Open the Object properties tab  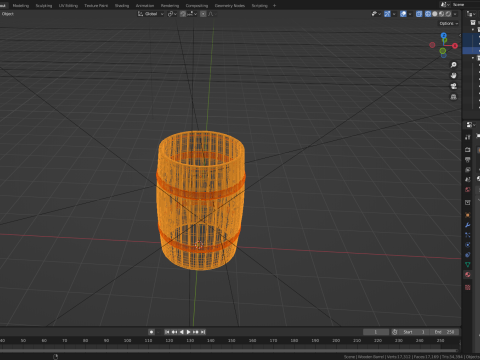click(468, 215)
